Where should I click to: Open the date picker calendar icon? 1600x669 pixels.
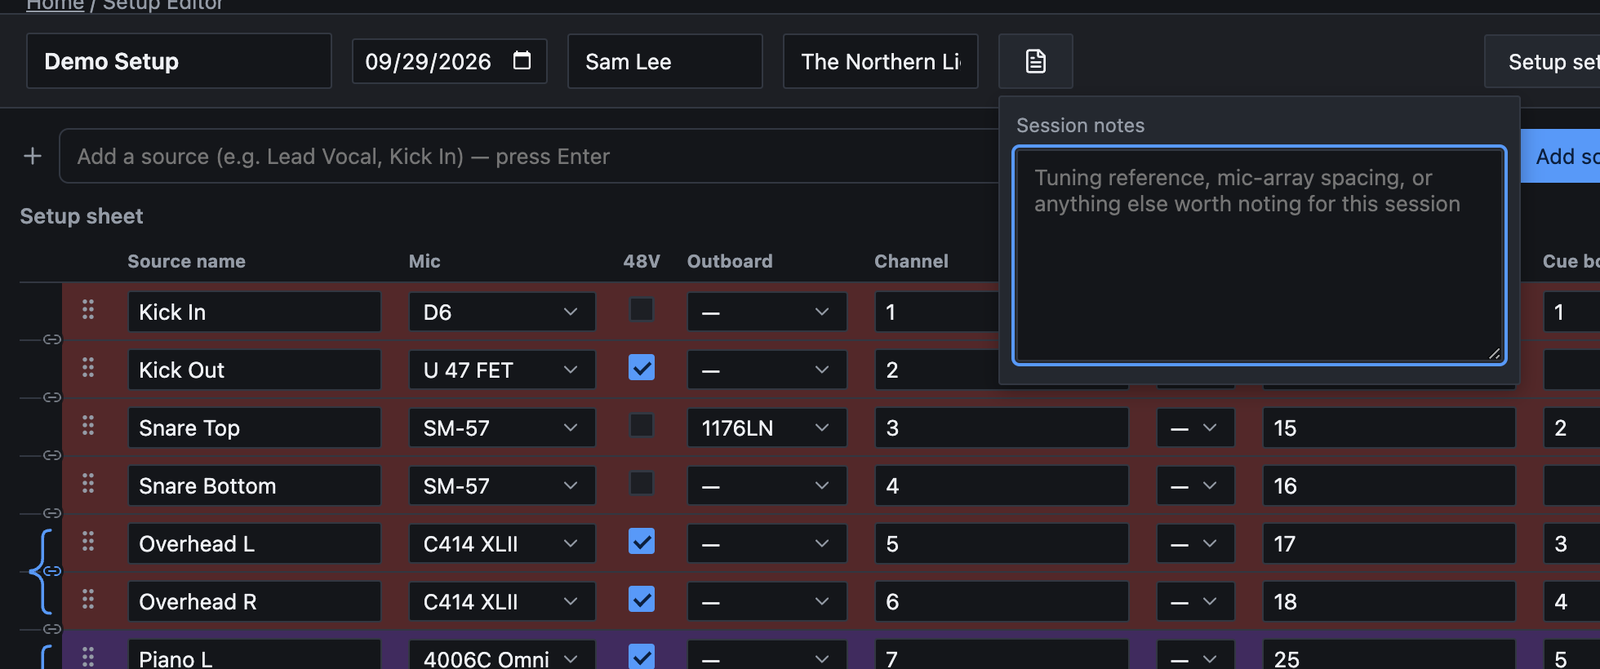(522, 61)
